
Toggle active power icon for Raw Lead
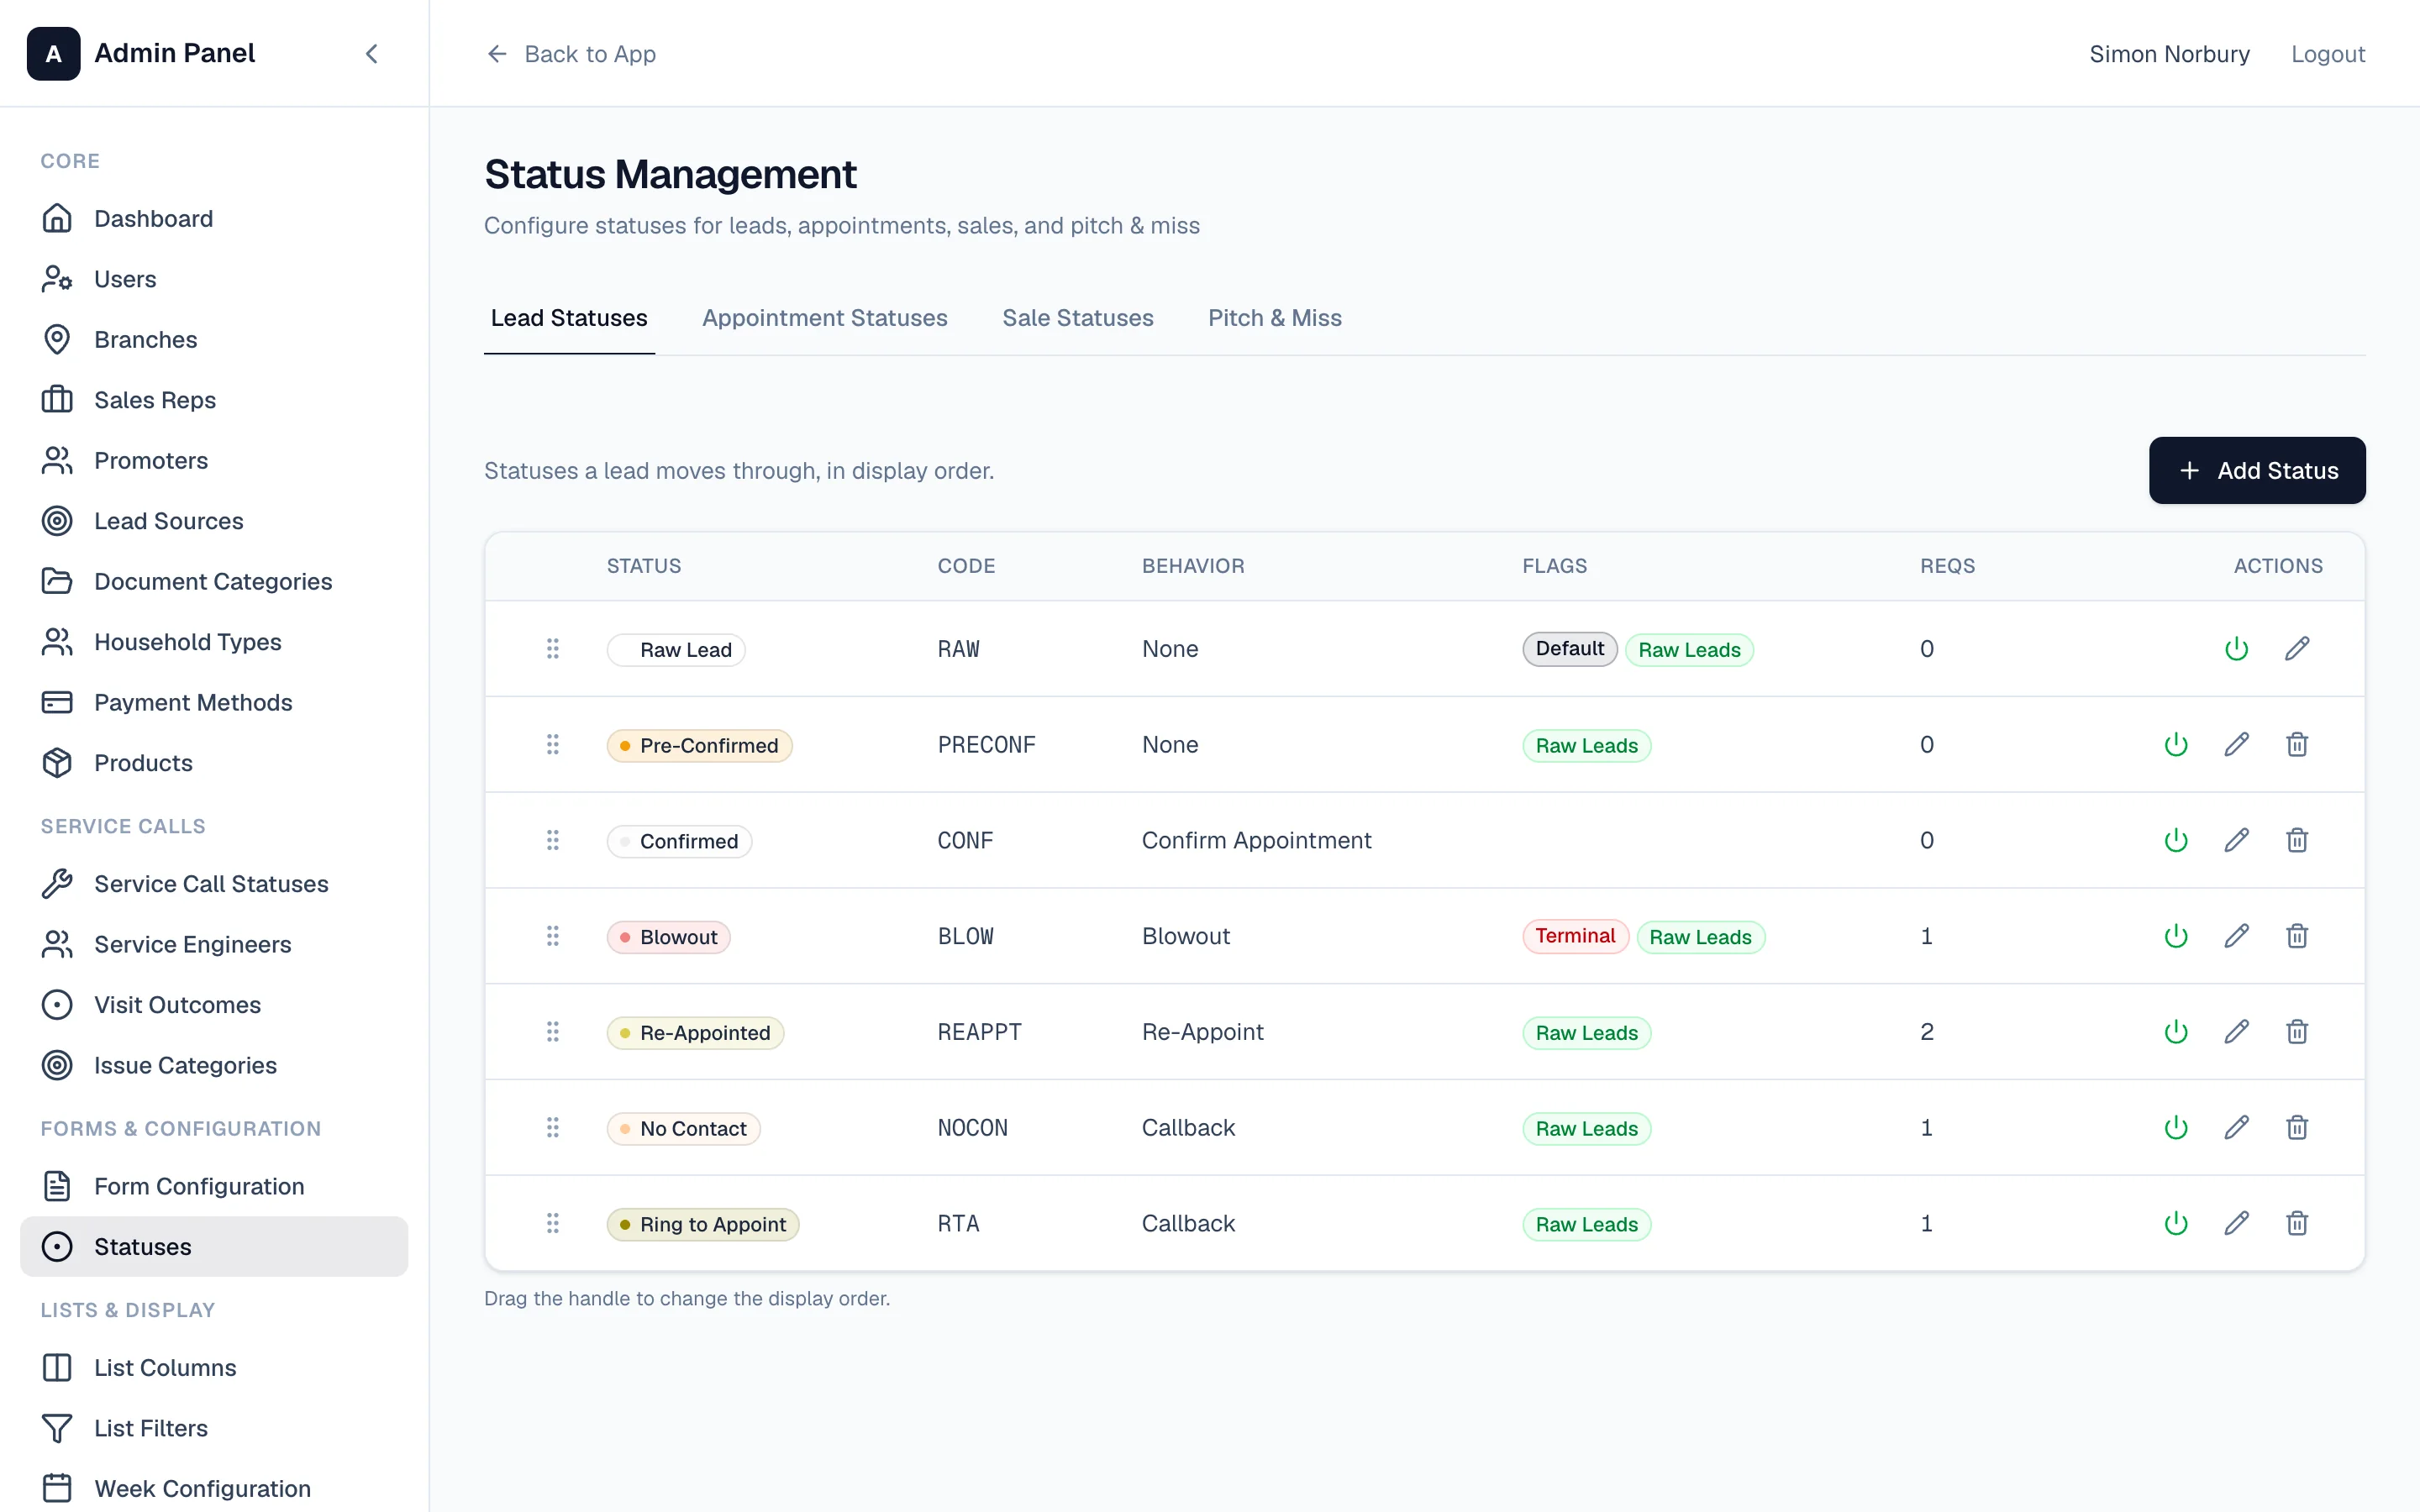[2237, 649]
